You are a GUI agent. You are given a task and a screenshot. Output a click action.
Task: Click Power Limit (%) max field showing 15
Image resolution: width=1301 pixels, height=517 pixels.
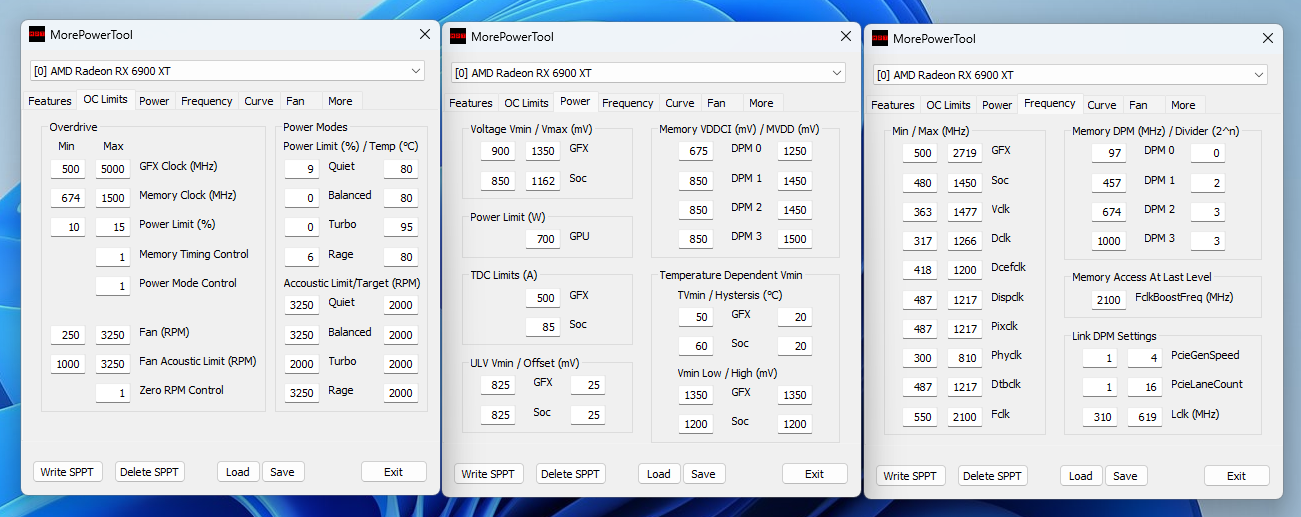click(x=113, y=227)
